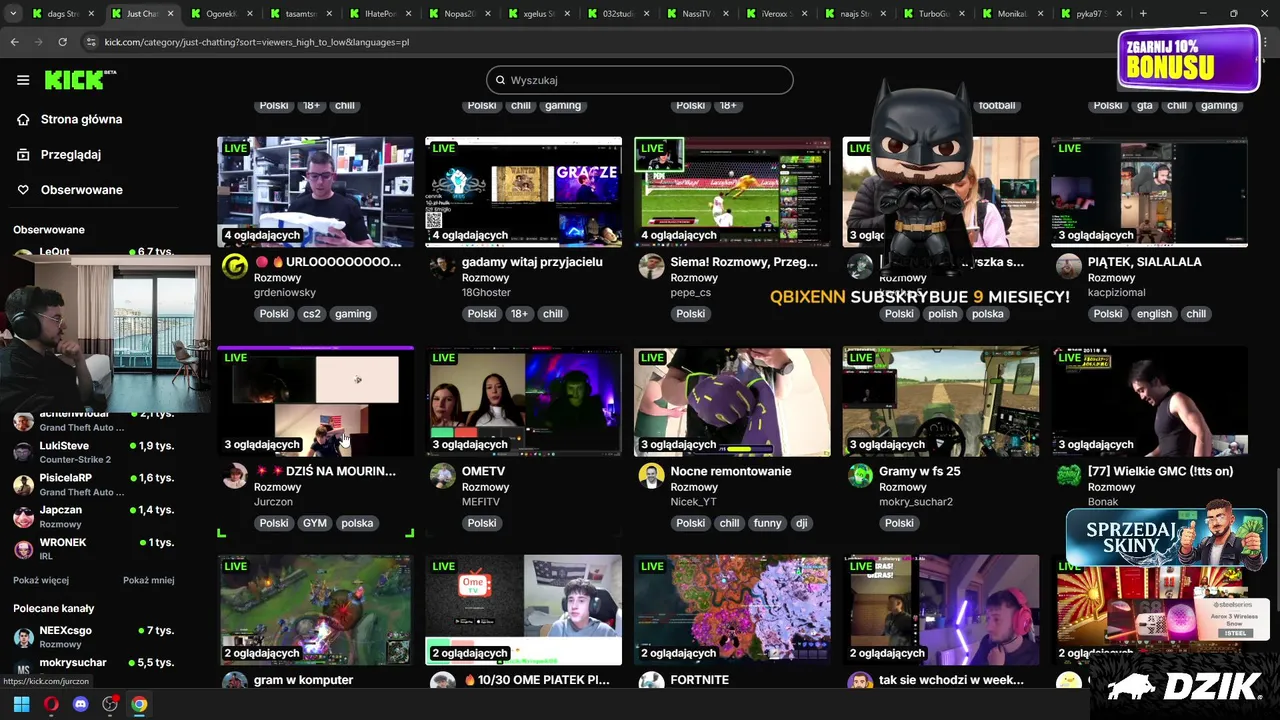
Task: Open MEFITV channel avatar
Action: tap(442, 475)
